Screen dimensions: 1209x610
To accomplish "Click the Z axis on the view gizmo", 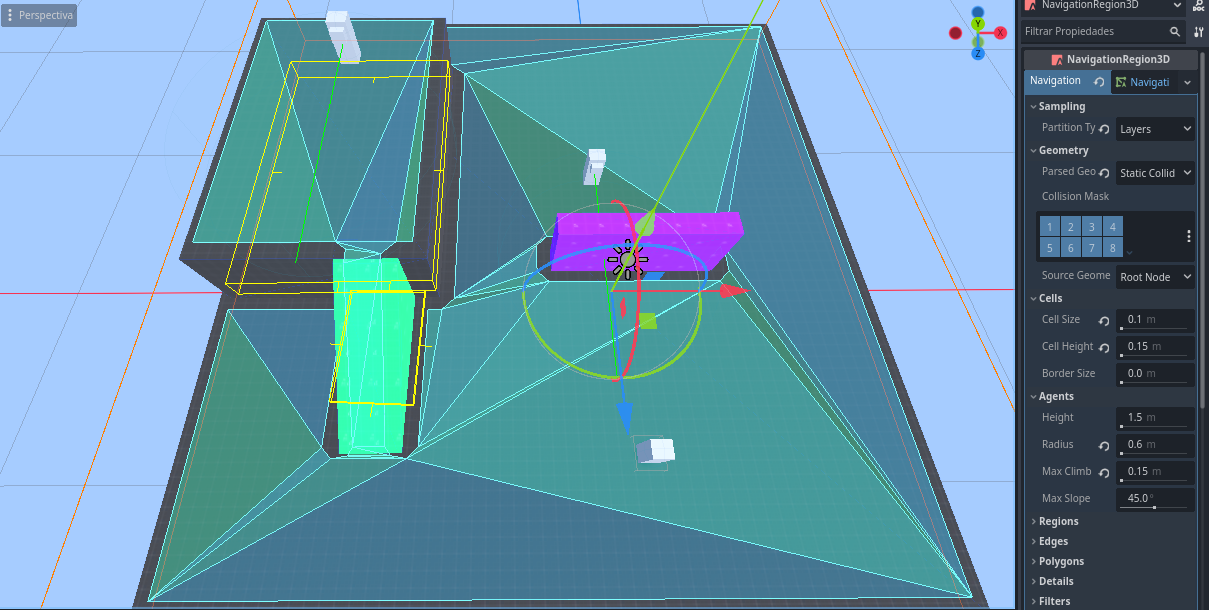I will coord(977,53).
